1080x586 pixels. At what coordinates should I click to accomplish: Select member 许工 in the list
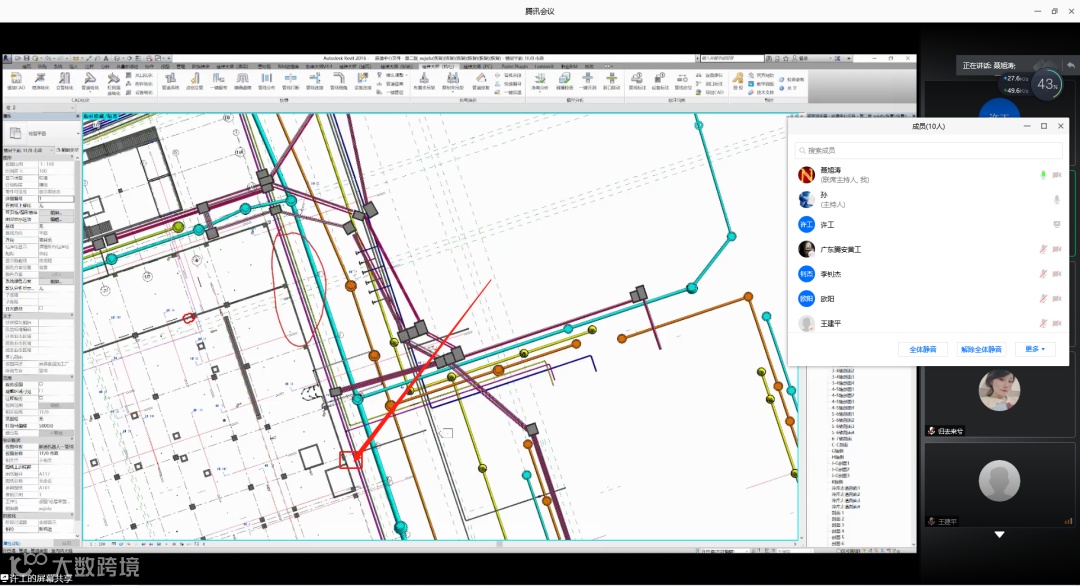[x=928, y=224]
